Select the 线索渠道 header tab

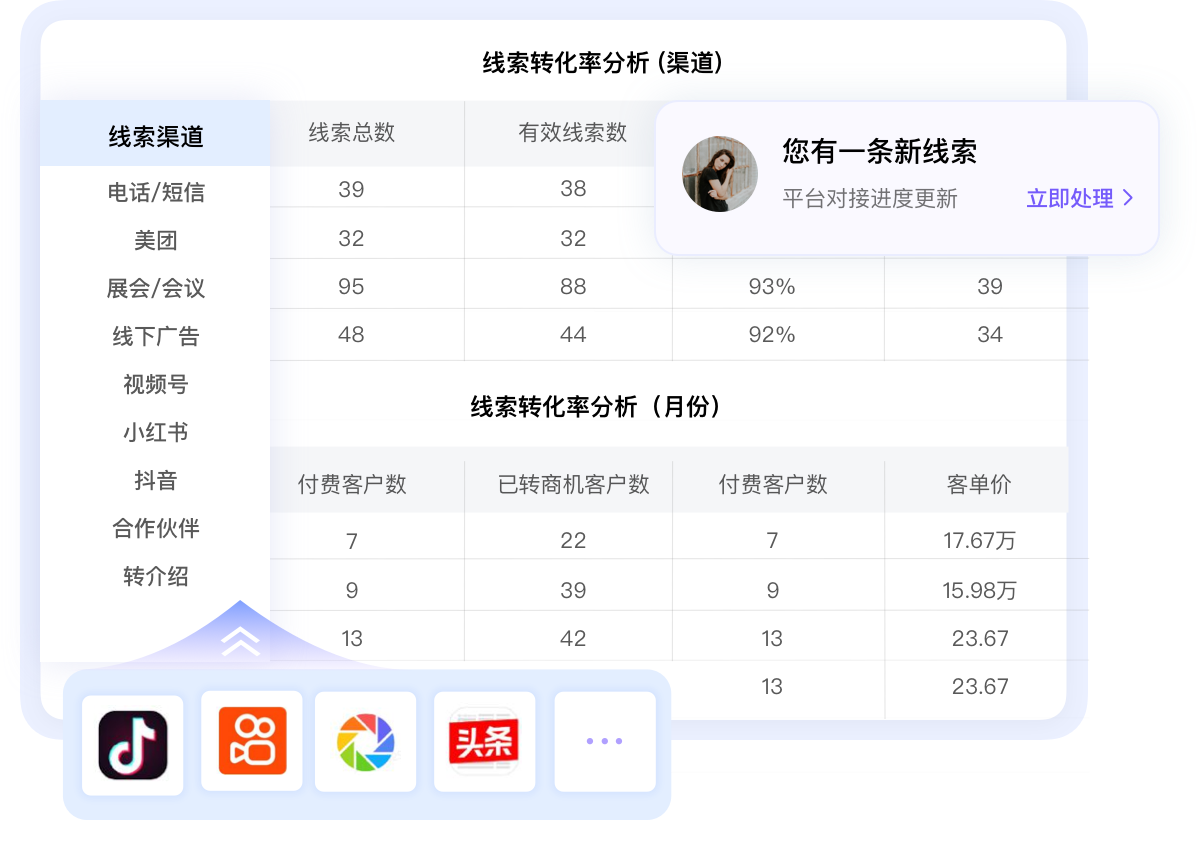pos(155,135)
